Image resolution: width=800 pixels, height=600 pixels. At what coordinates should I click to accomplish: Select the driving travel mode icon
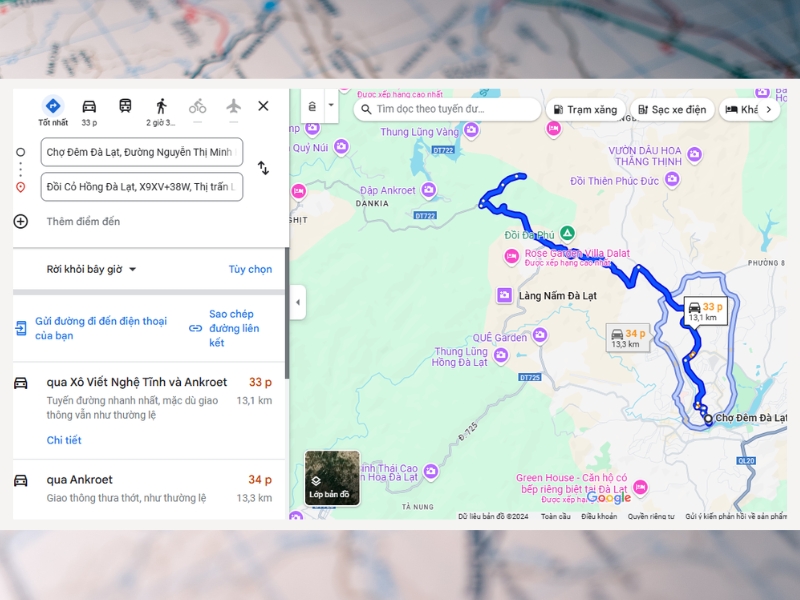[x=89, y=107]
